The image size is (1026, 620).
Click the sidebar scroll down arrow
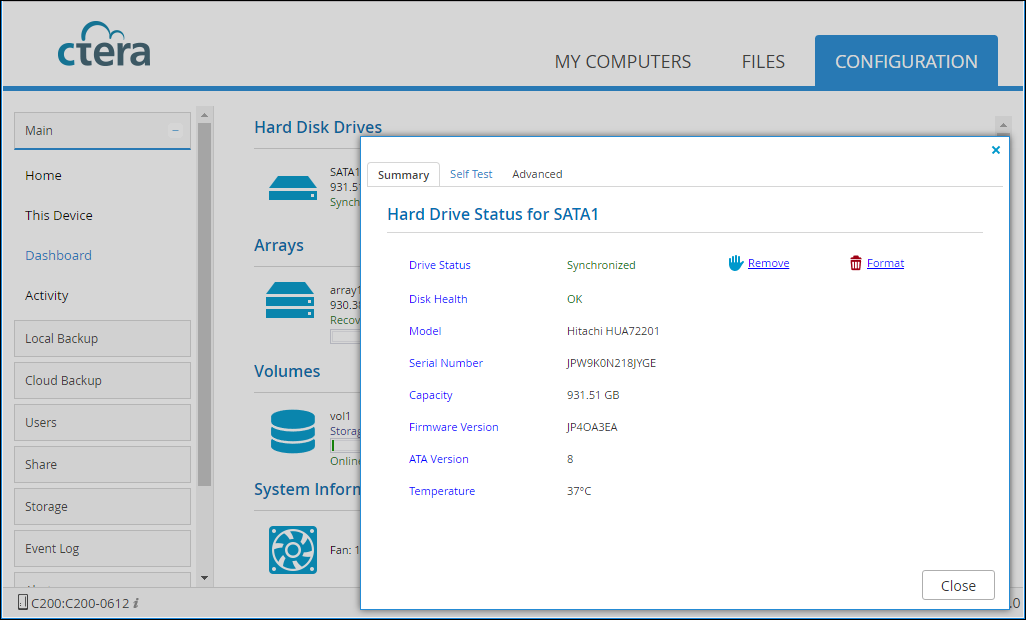[204, 578]
